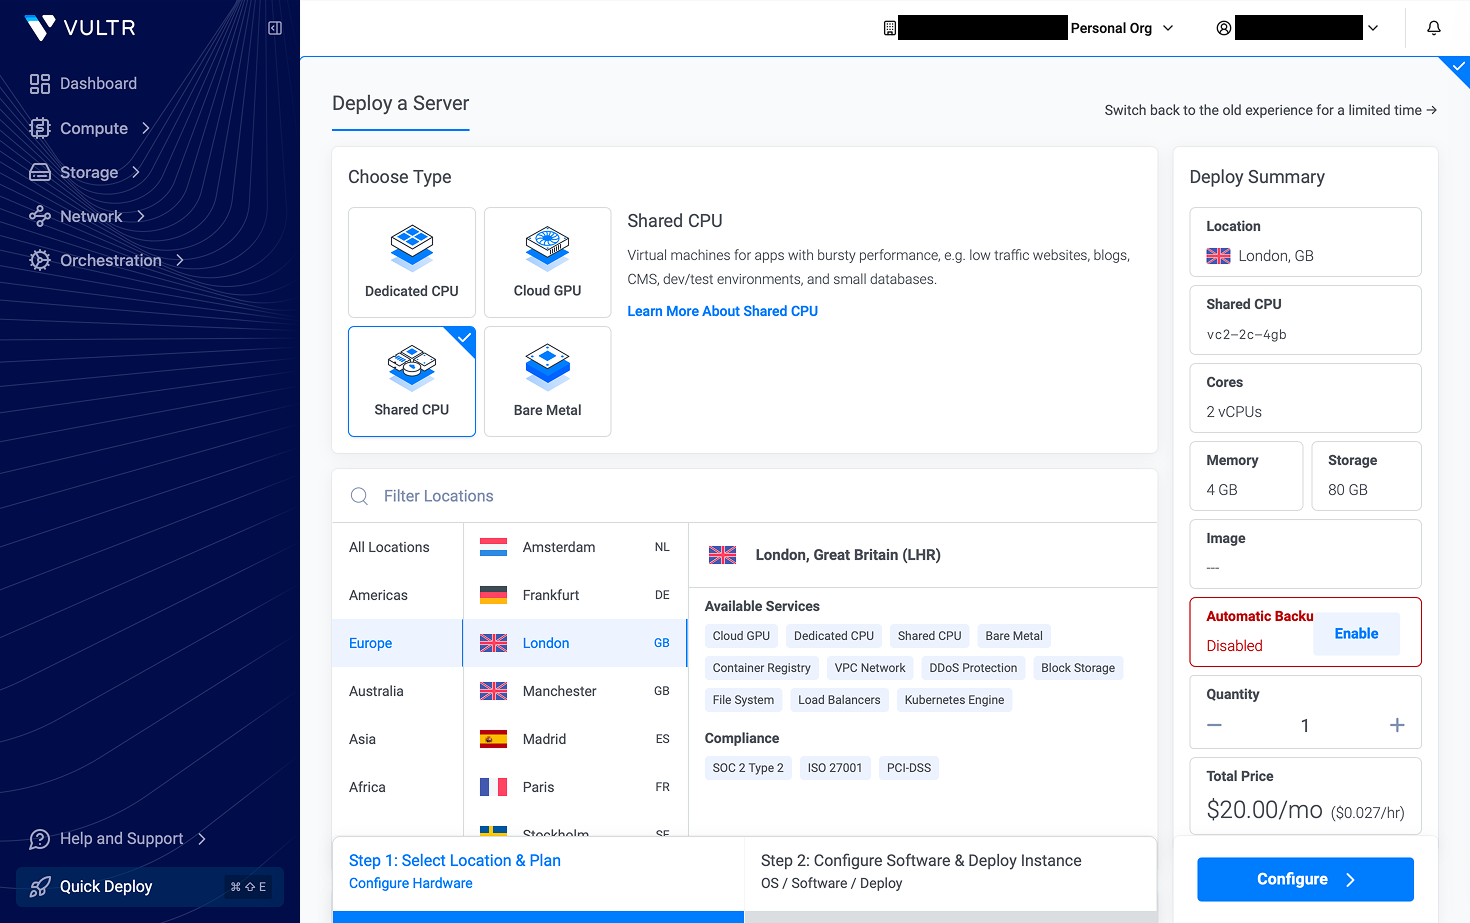Image resolution: width=1470 pixels, height=923 pixels.
Task: Choose the Paris location
Action: point(575,787)
